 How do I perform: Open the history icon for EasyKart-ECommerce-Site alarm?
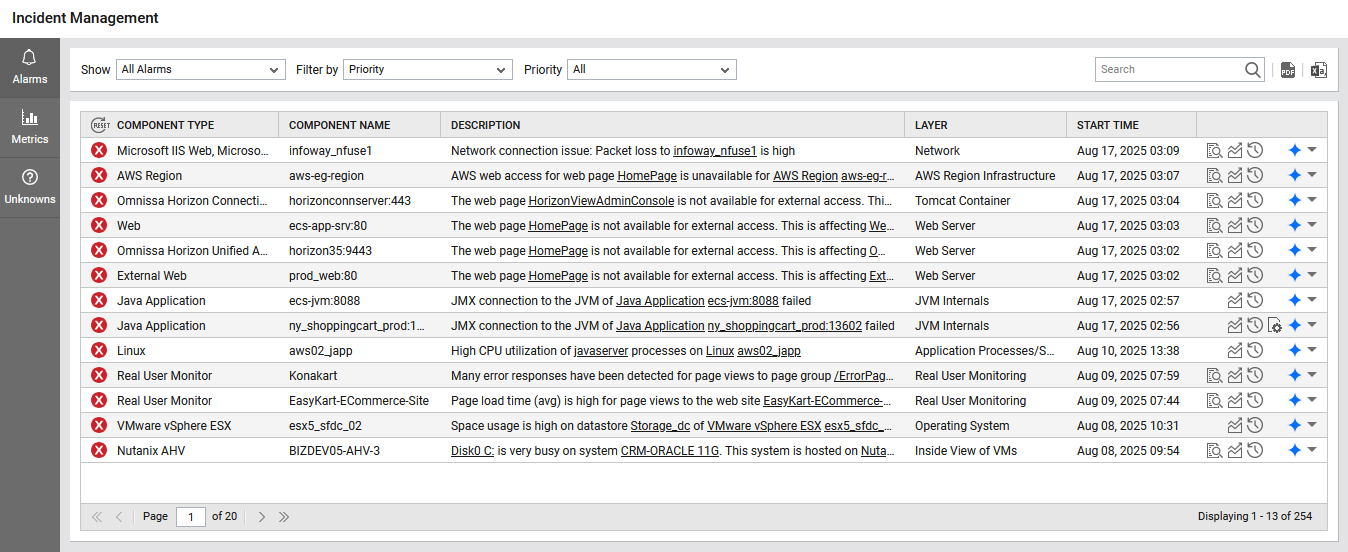click(x=1255, y=401)
